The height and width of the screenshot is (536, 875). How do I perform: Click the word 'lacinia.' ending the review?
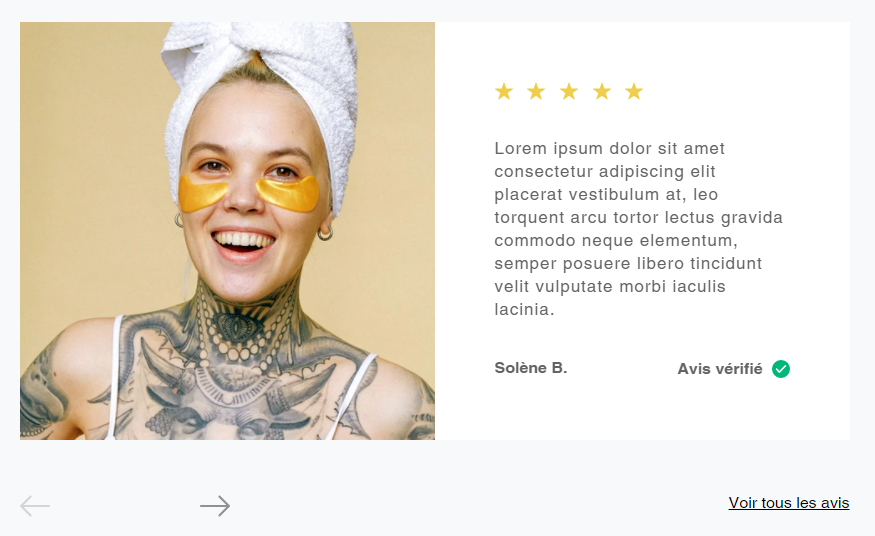pyautogui.click(x=525, y=309)
